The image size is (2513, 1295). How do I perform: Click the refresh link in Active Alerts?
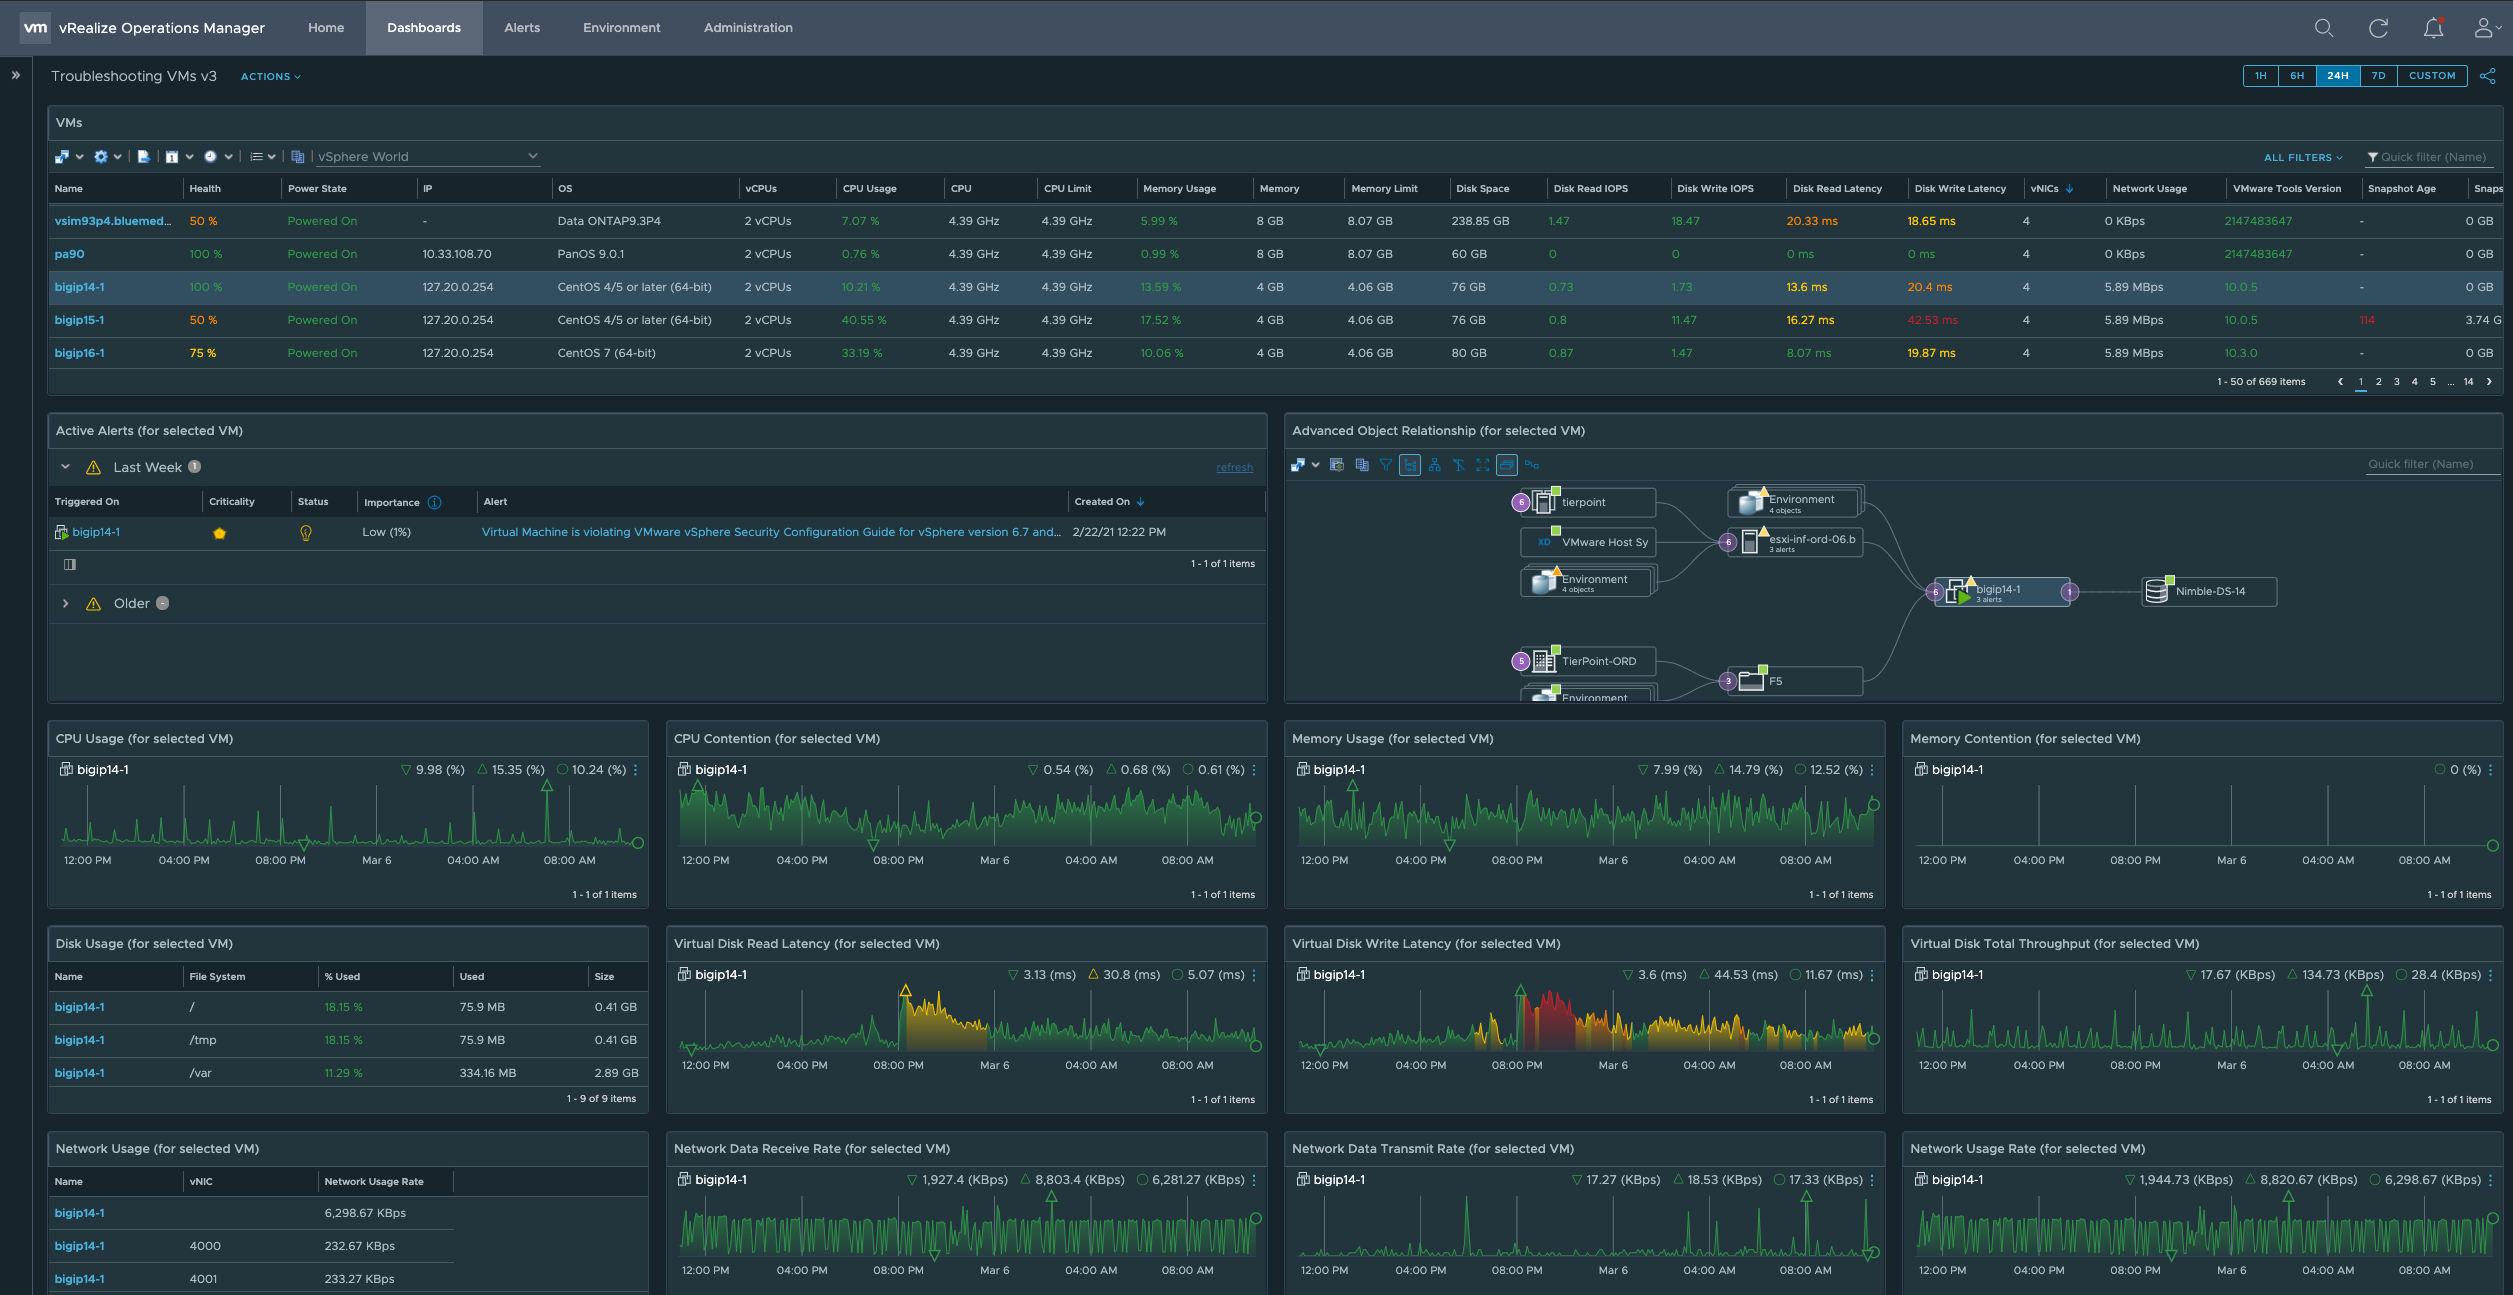pos(1233,468)
